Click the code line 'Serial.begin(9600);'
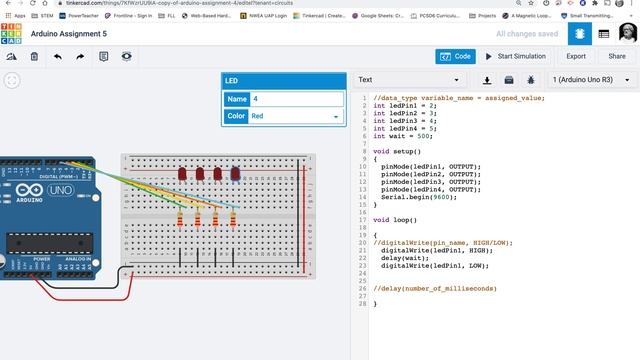640x360 pixels. point(419,197)
